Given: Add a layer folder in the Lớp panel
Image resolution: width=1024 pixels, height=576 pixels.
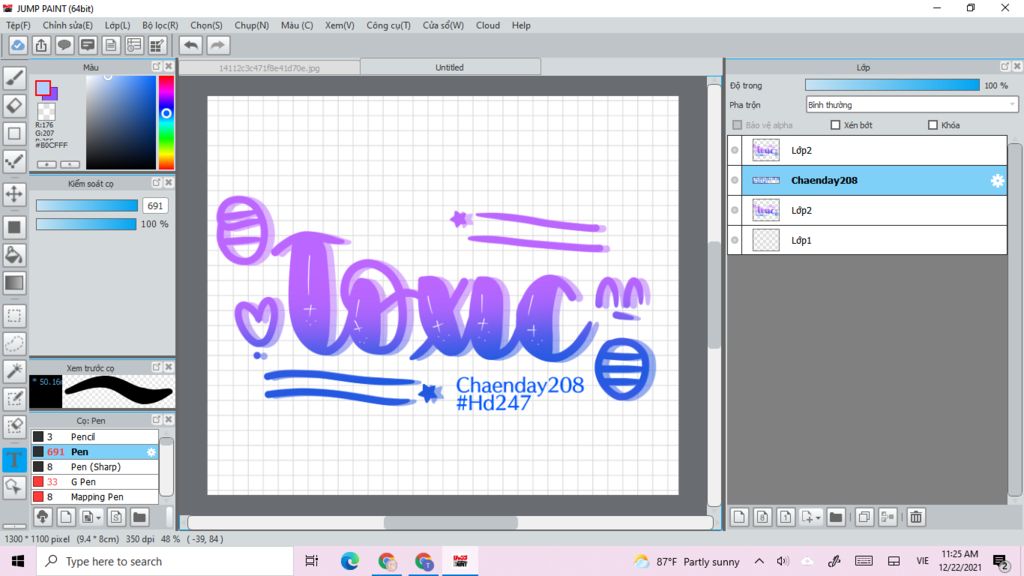Looking at the screenshot, I should pyautogui.click(x=836, y=517).
